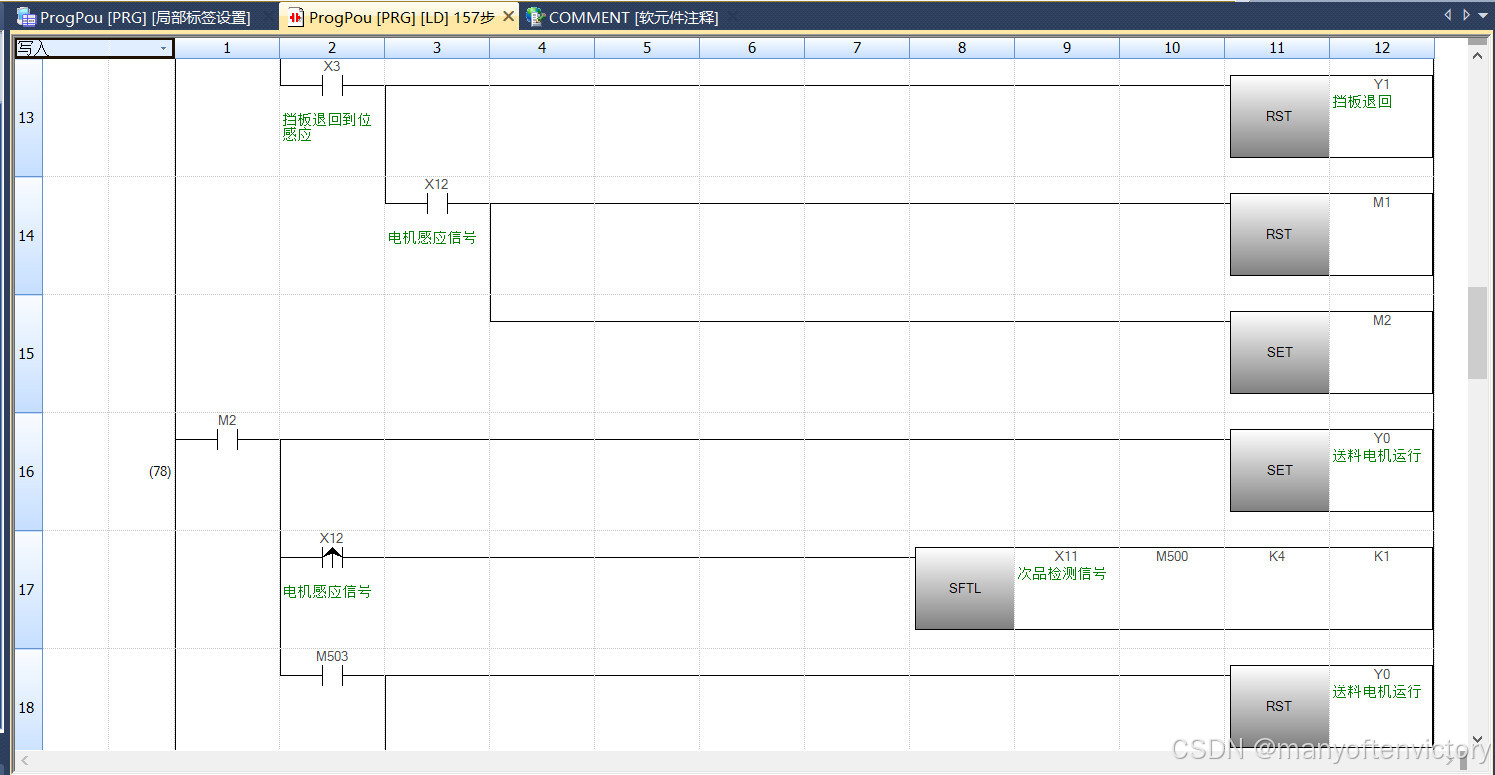Viewport: 1495px width, 775px height.
Task: Select the SET block in row 16
Action: point(1279,470)
